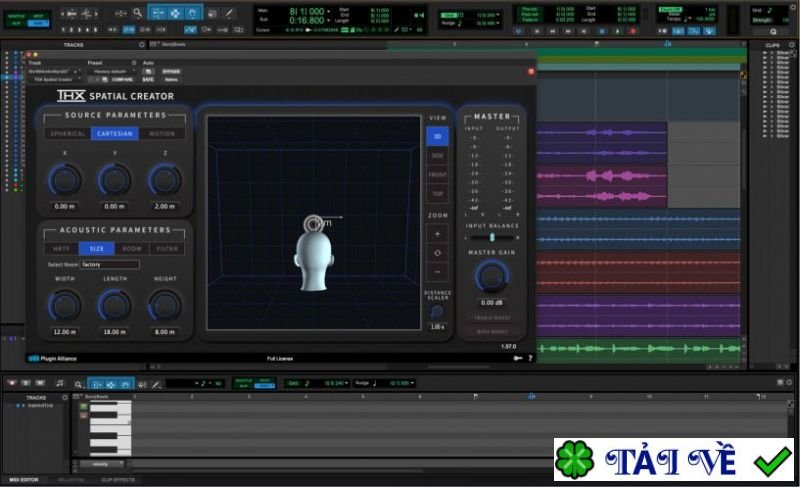The image size is (800, 487).
Task: Toggle automation SAFE button
Action: (x=148, y=79)
